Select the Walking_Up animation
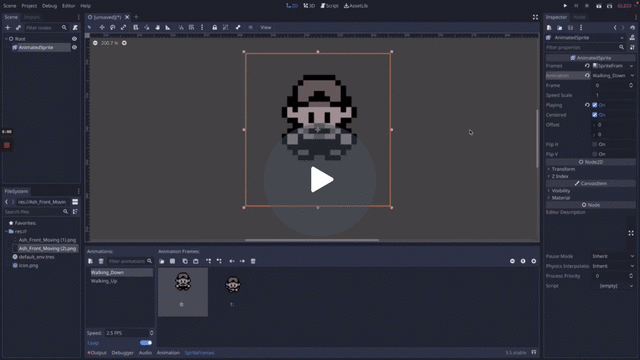The image size is (640, 360). (x=104, y=281)
